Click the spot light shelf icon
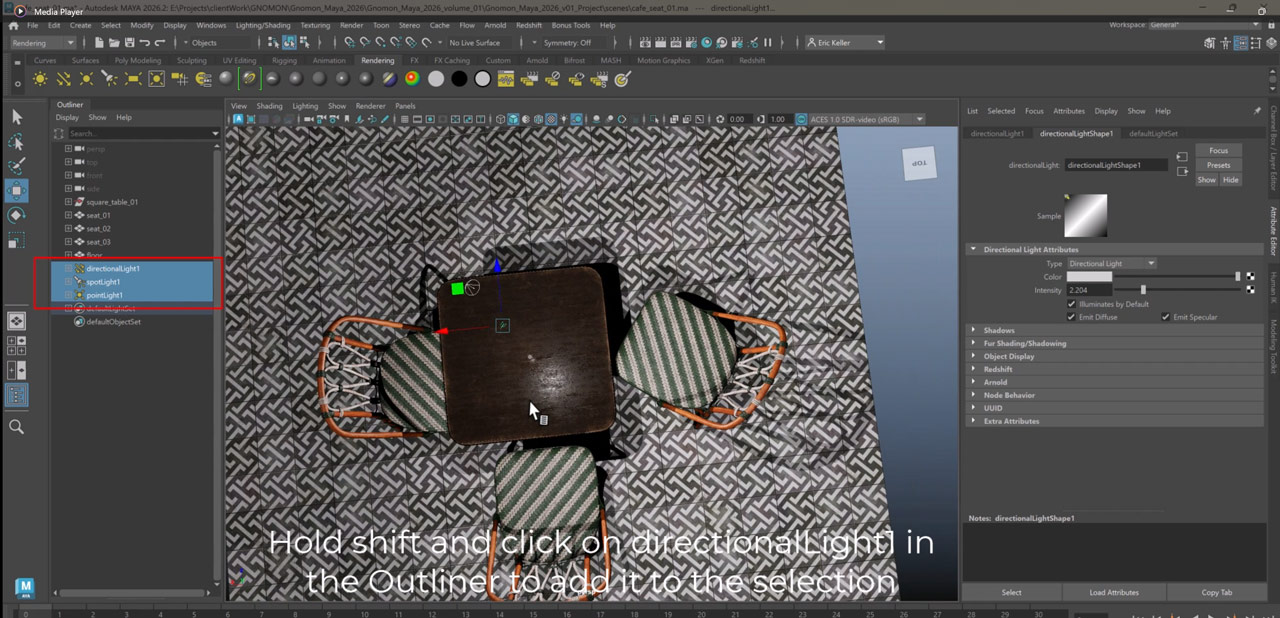 (109, 79)
